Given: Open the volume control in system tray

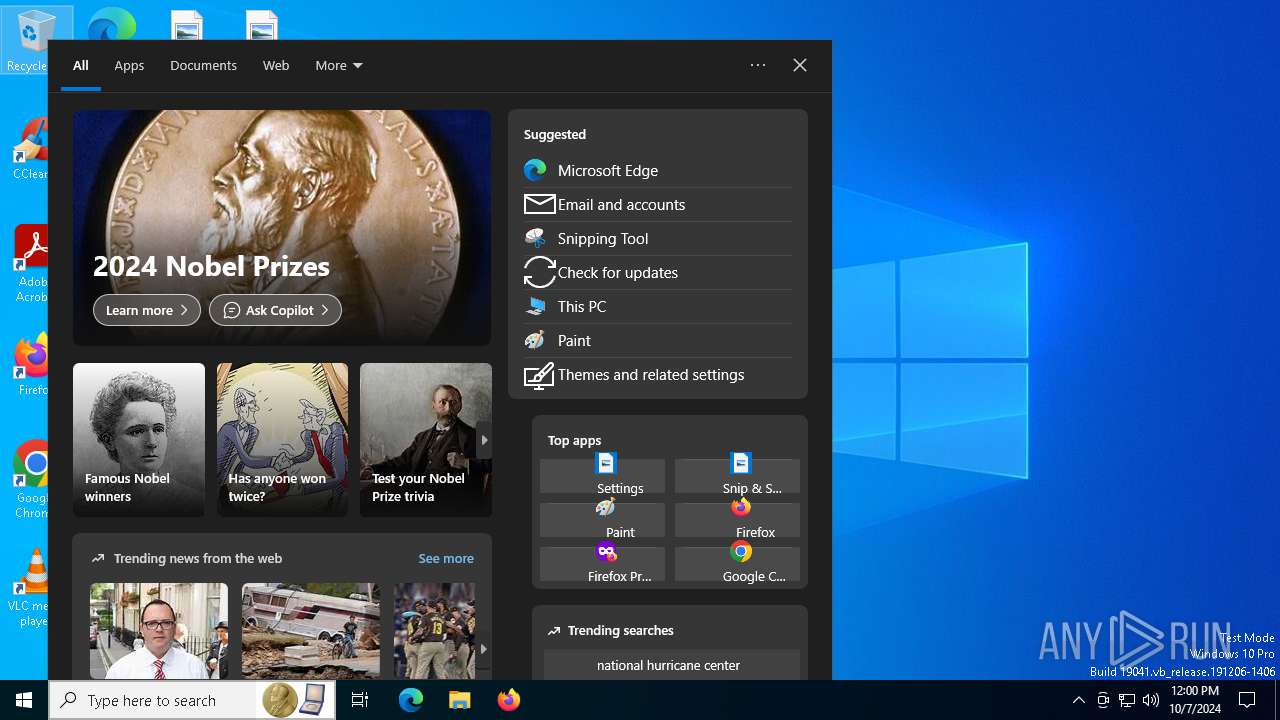Looking at the screenshot, I should click(1151, 700).
